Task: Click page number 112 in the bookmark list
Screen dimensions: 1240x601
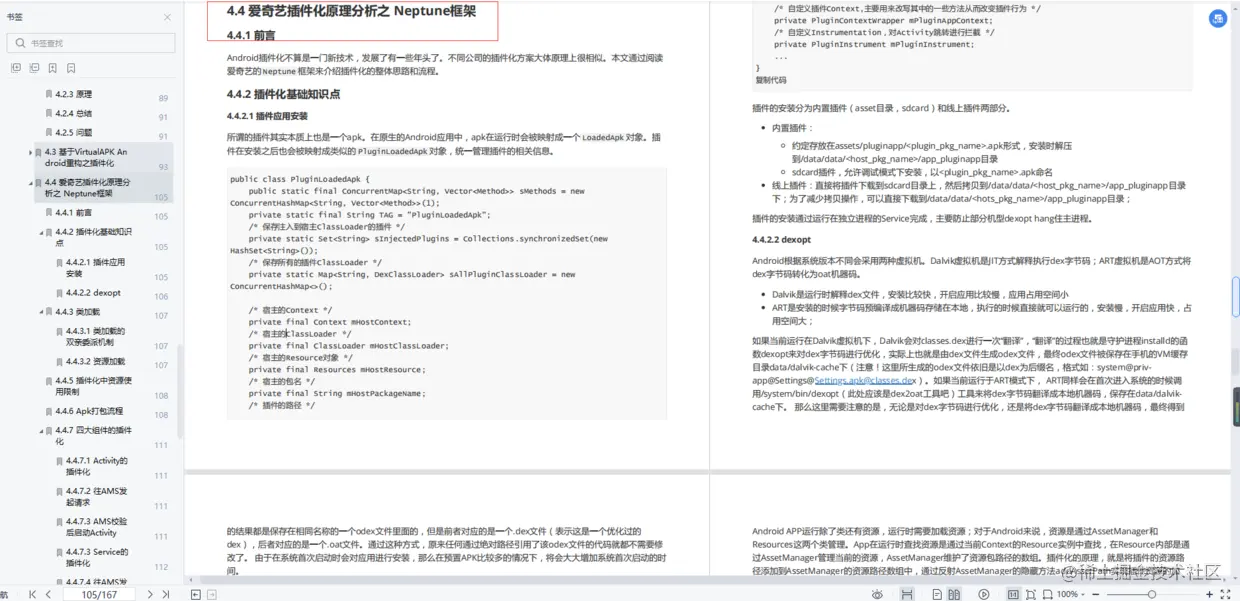Action: point(161,567)
